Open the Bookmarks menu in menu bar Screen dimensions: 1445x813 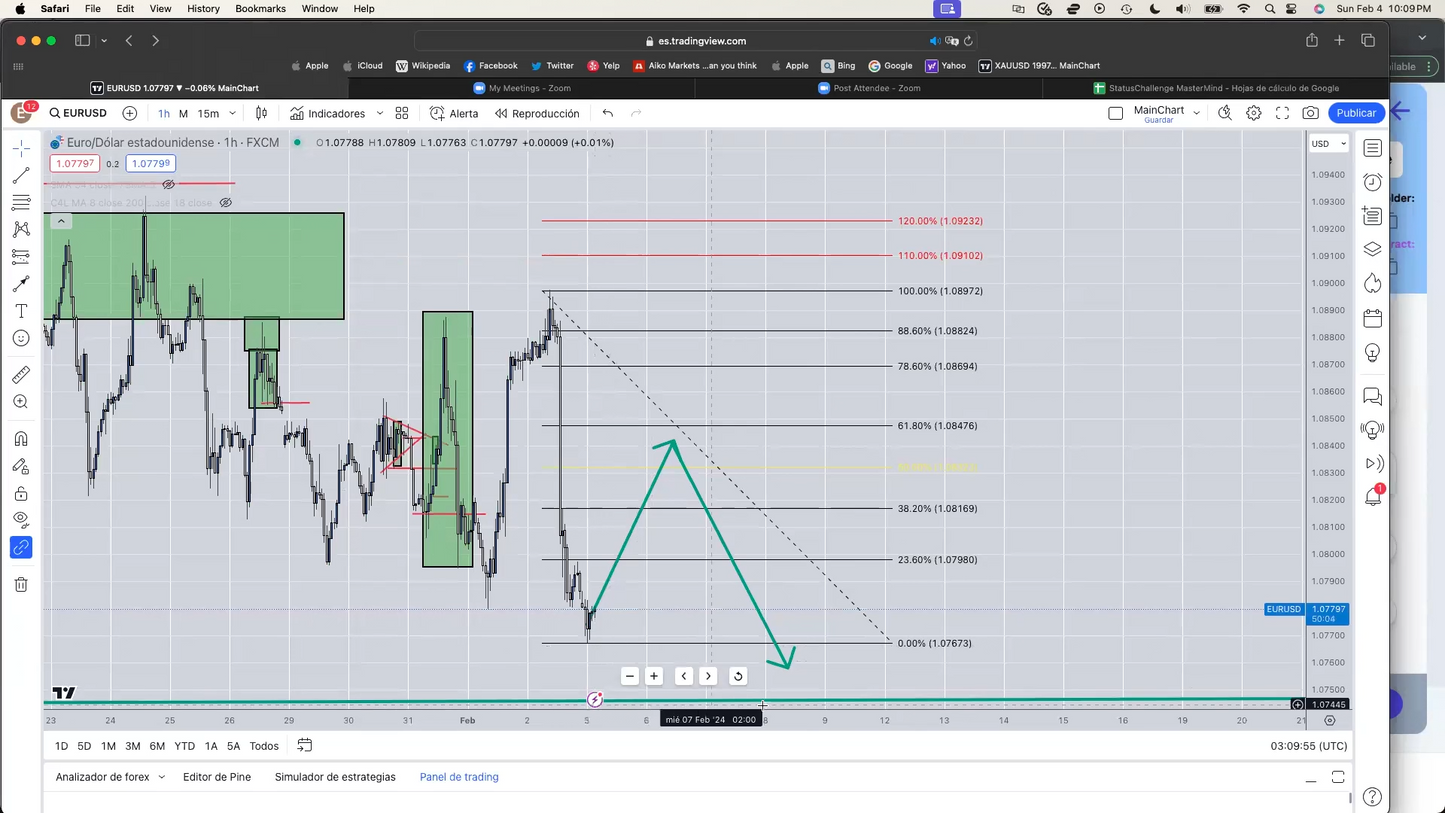tap(260, 8)
